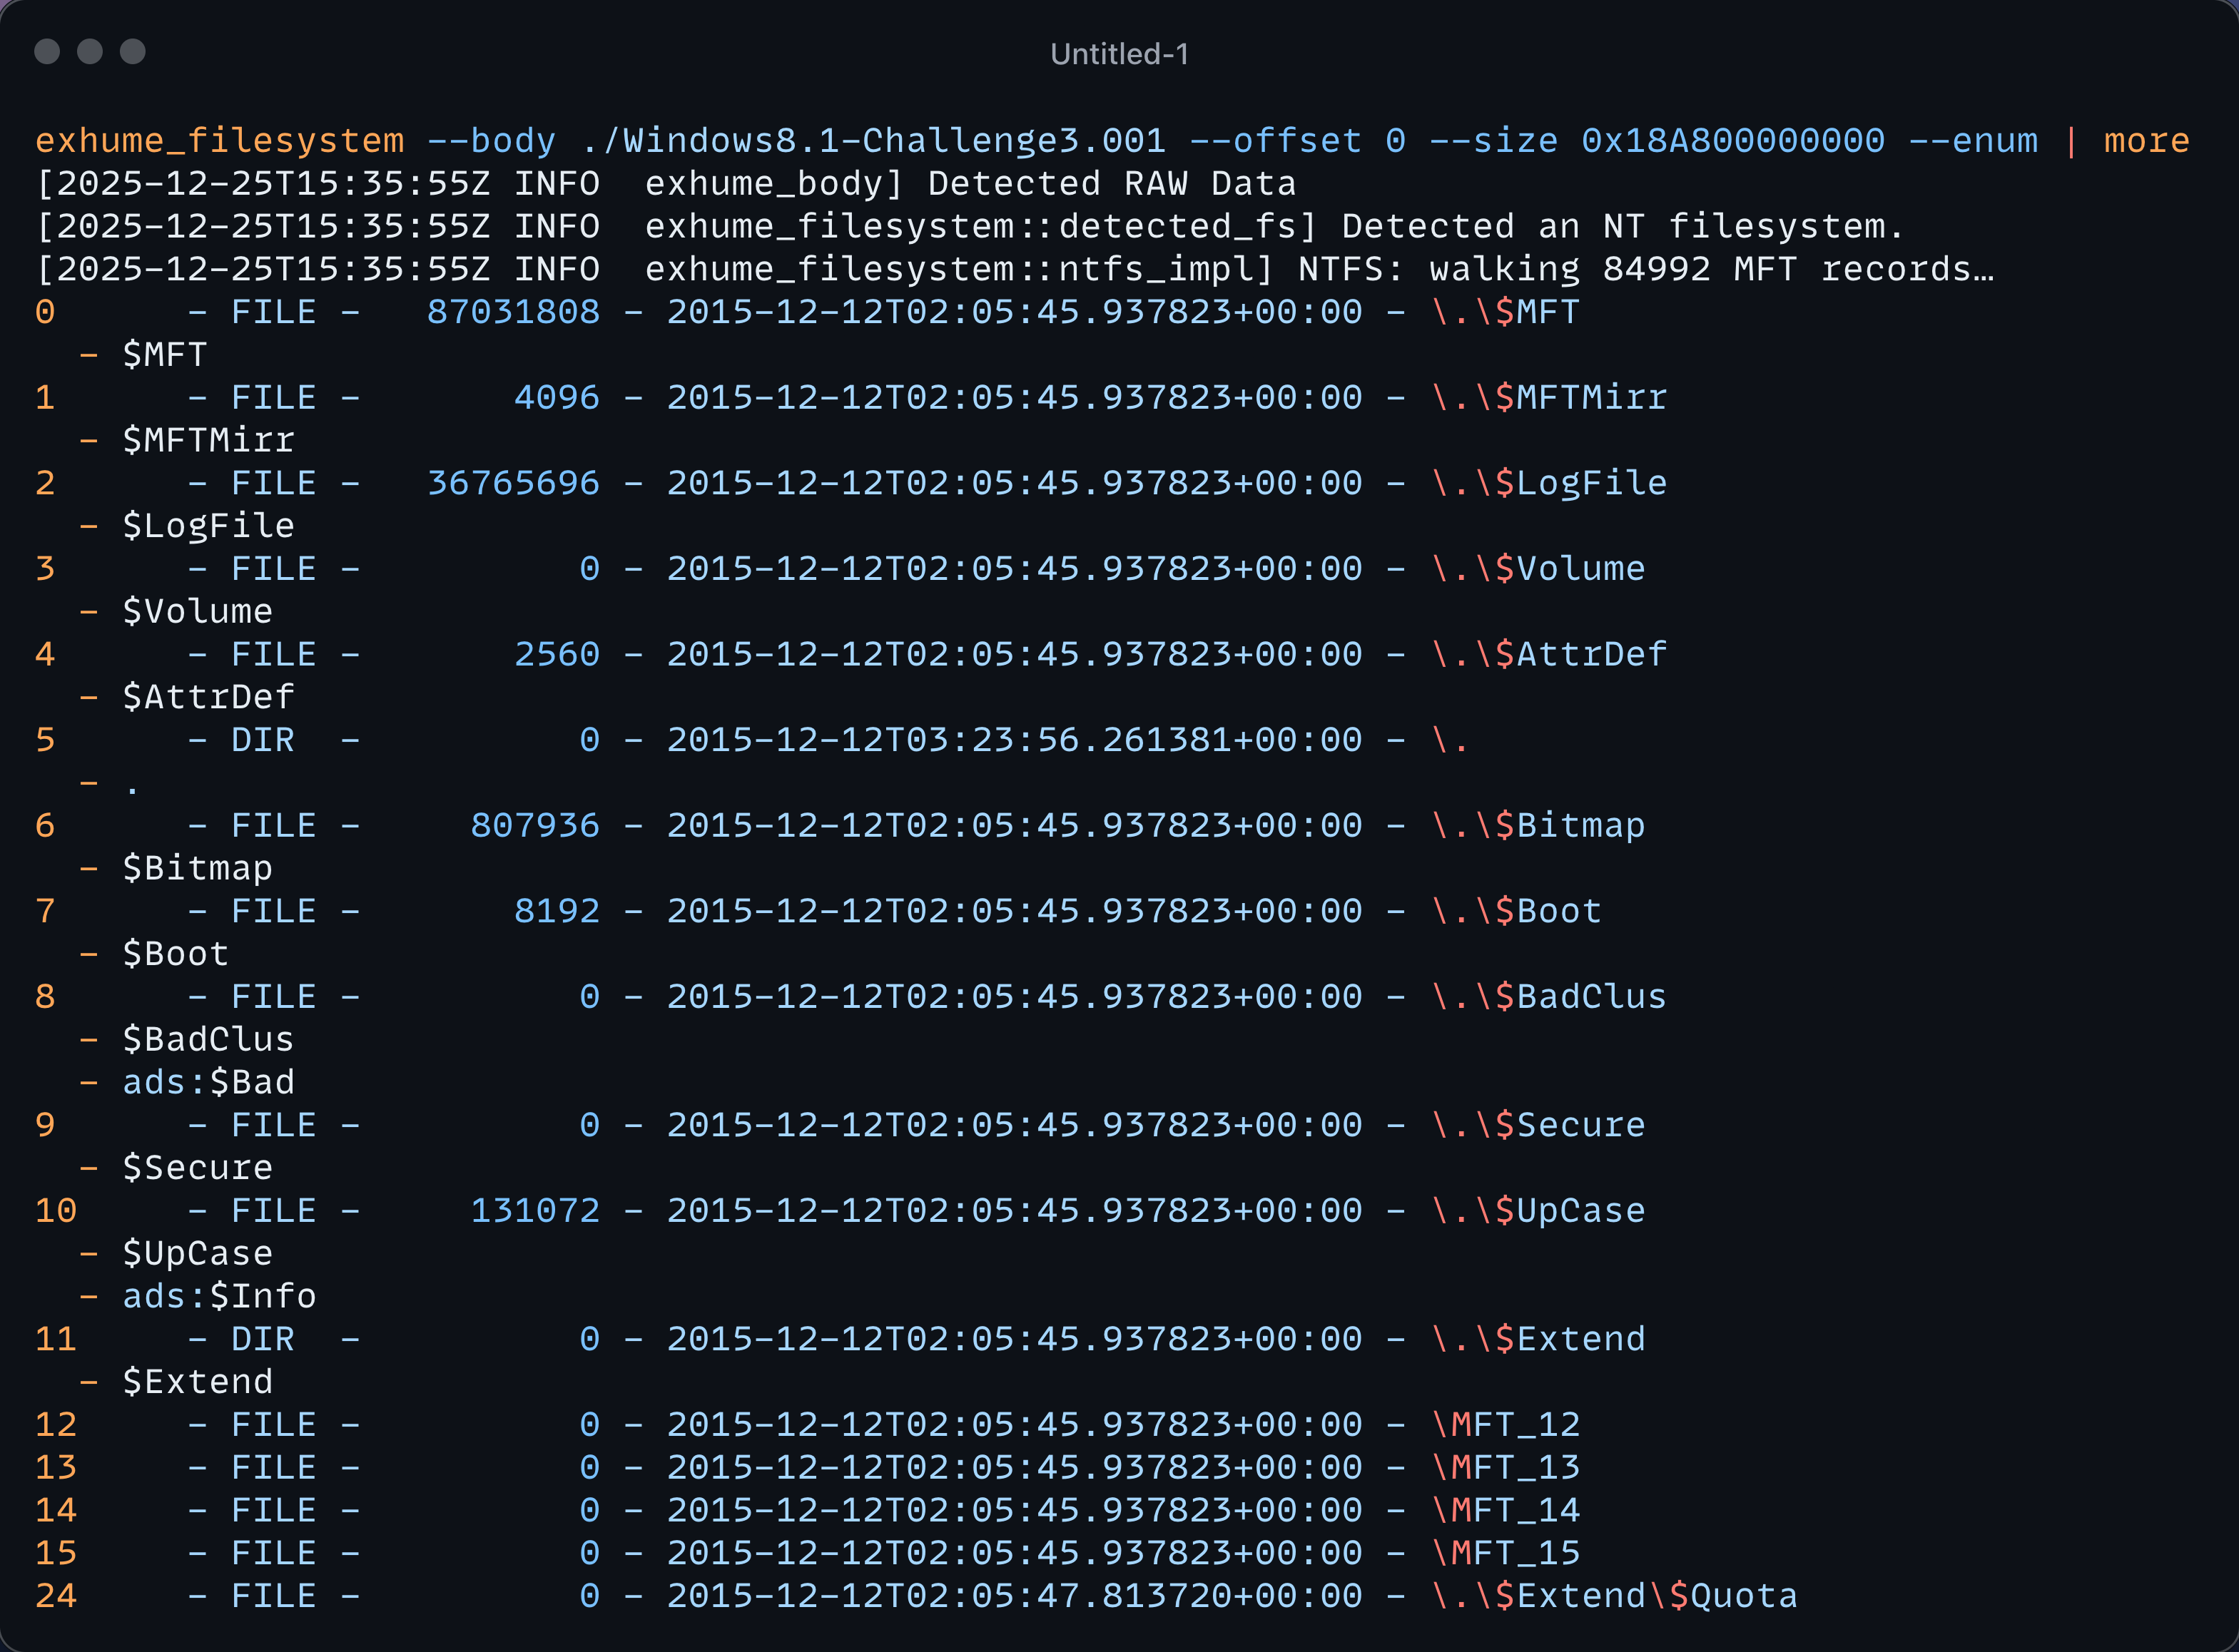Screen dimensions: 2239x1652
Task: Click the ads:$Bad stream line
Action: (x=208, y=1082)
